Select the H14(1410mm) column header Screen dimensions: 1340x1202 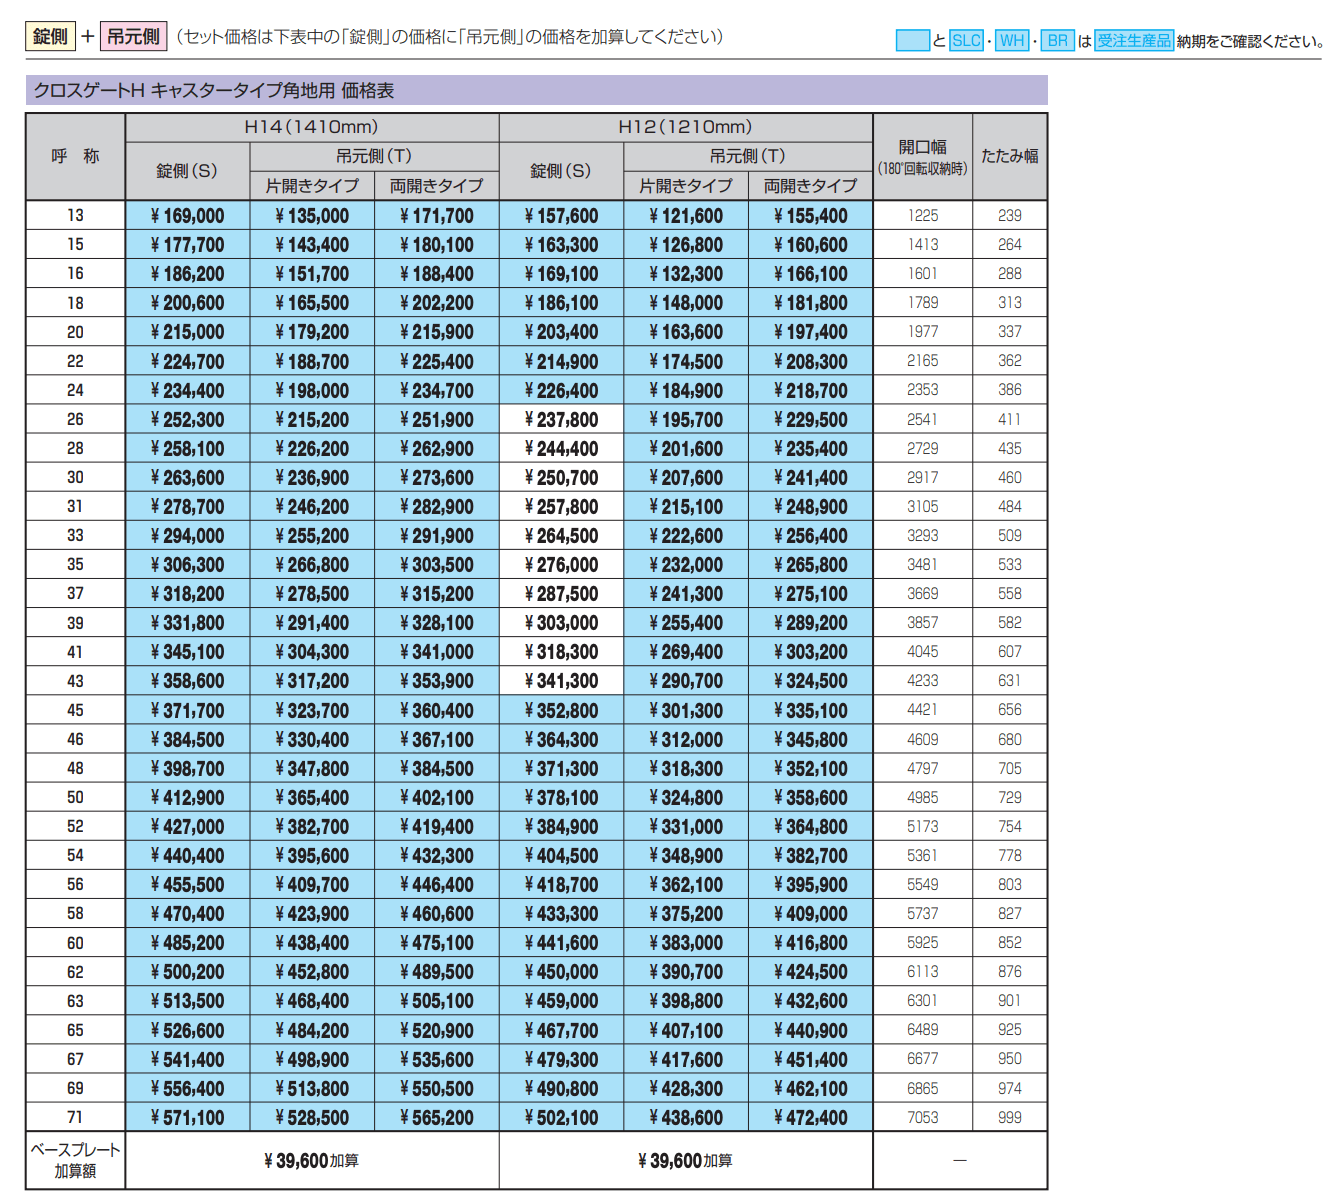click(312, 127)
